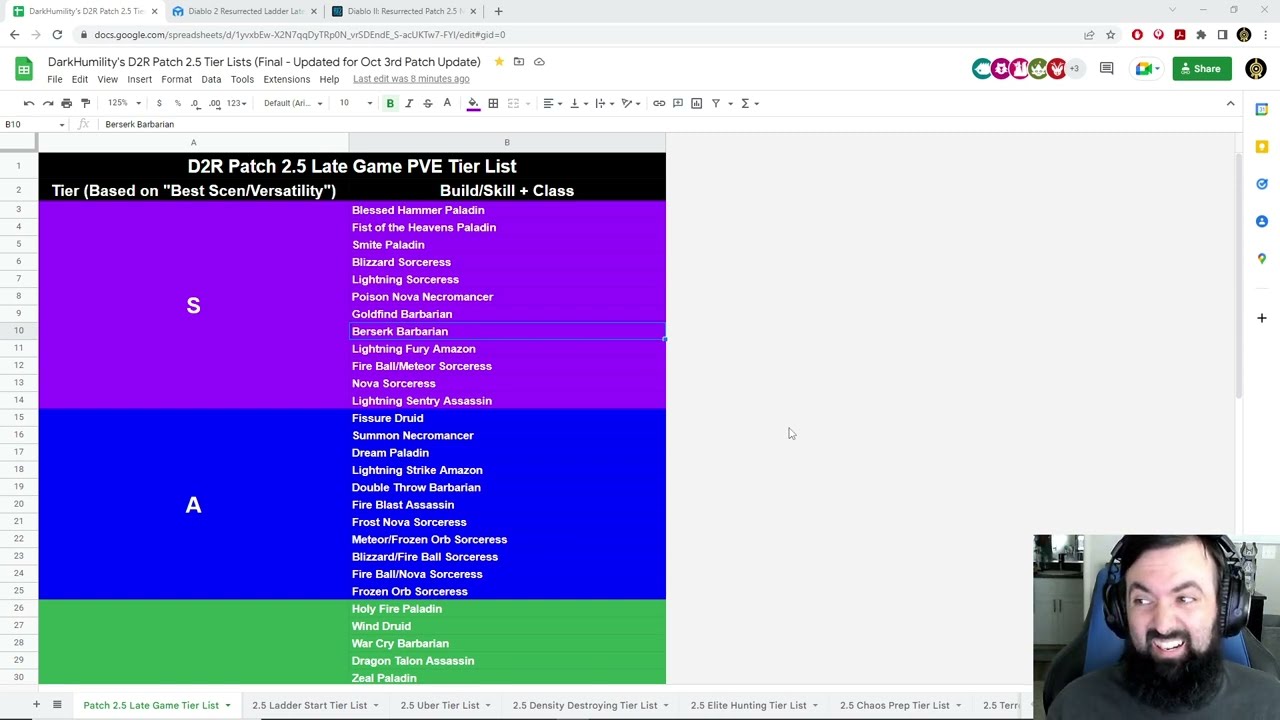Select the Blessed Hammer Paladin cell

coord(507,210)
